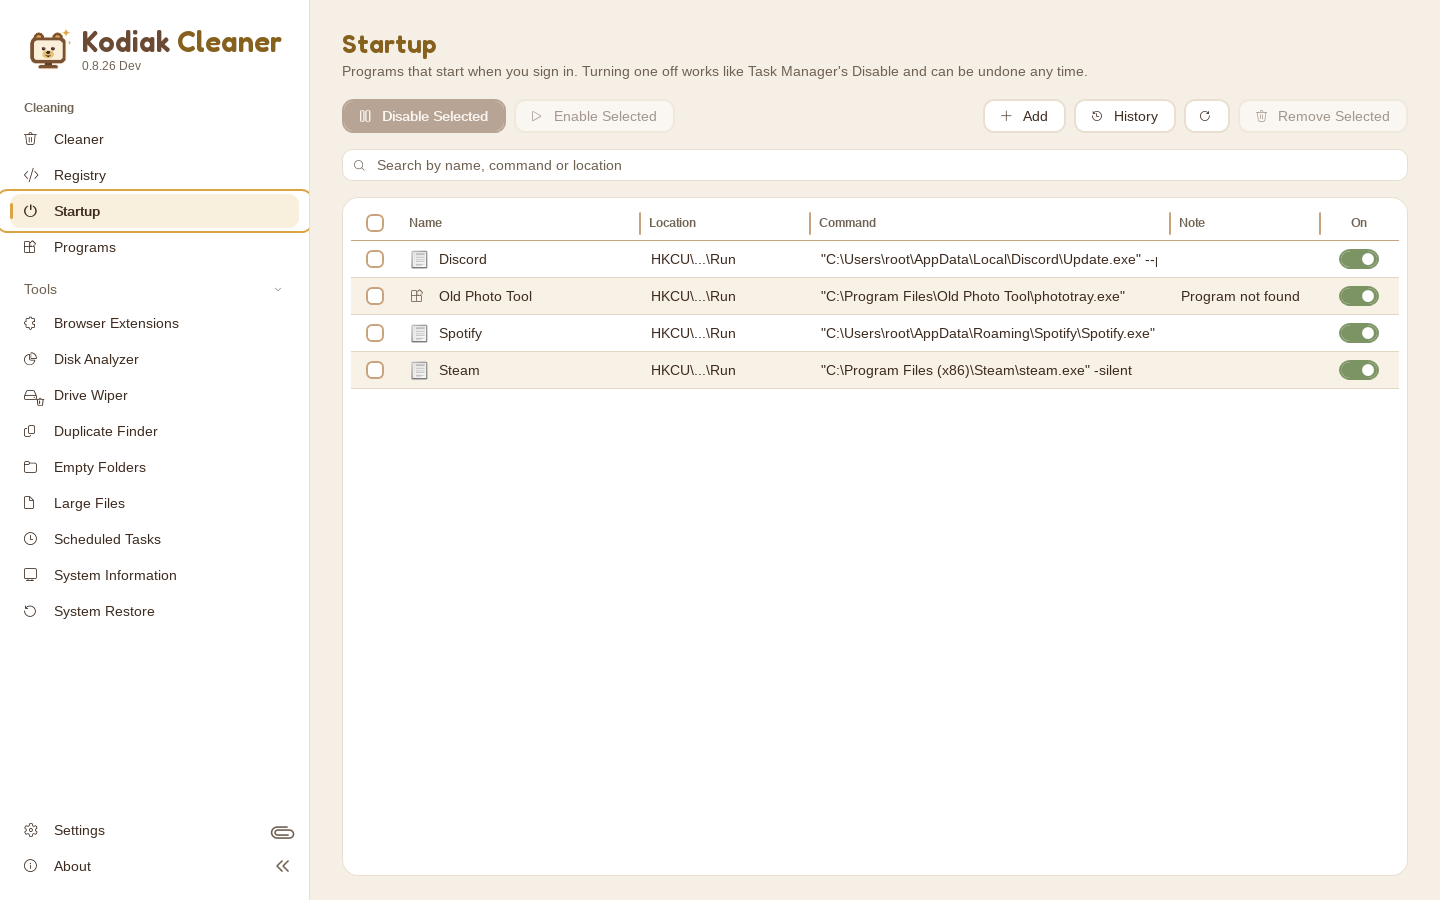Toggle off Discord startup switch
Image resolution: width=1440 pixels, height=900 pixels.
coord(1359,259)
